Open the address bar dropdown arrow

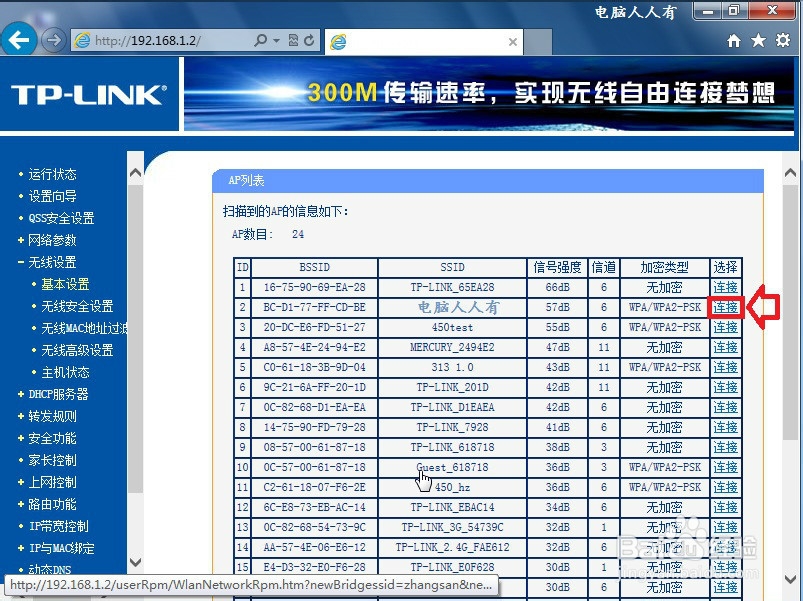[x=277, y=40]
